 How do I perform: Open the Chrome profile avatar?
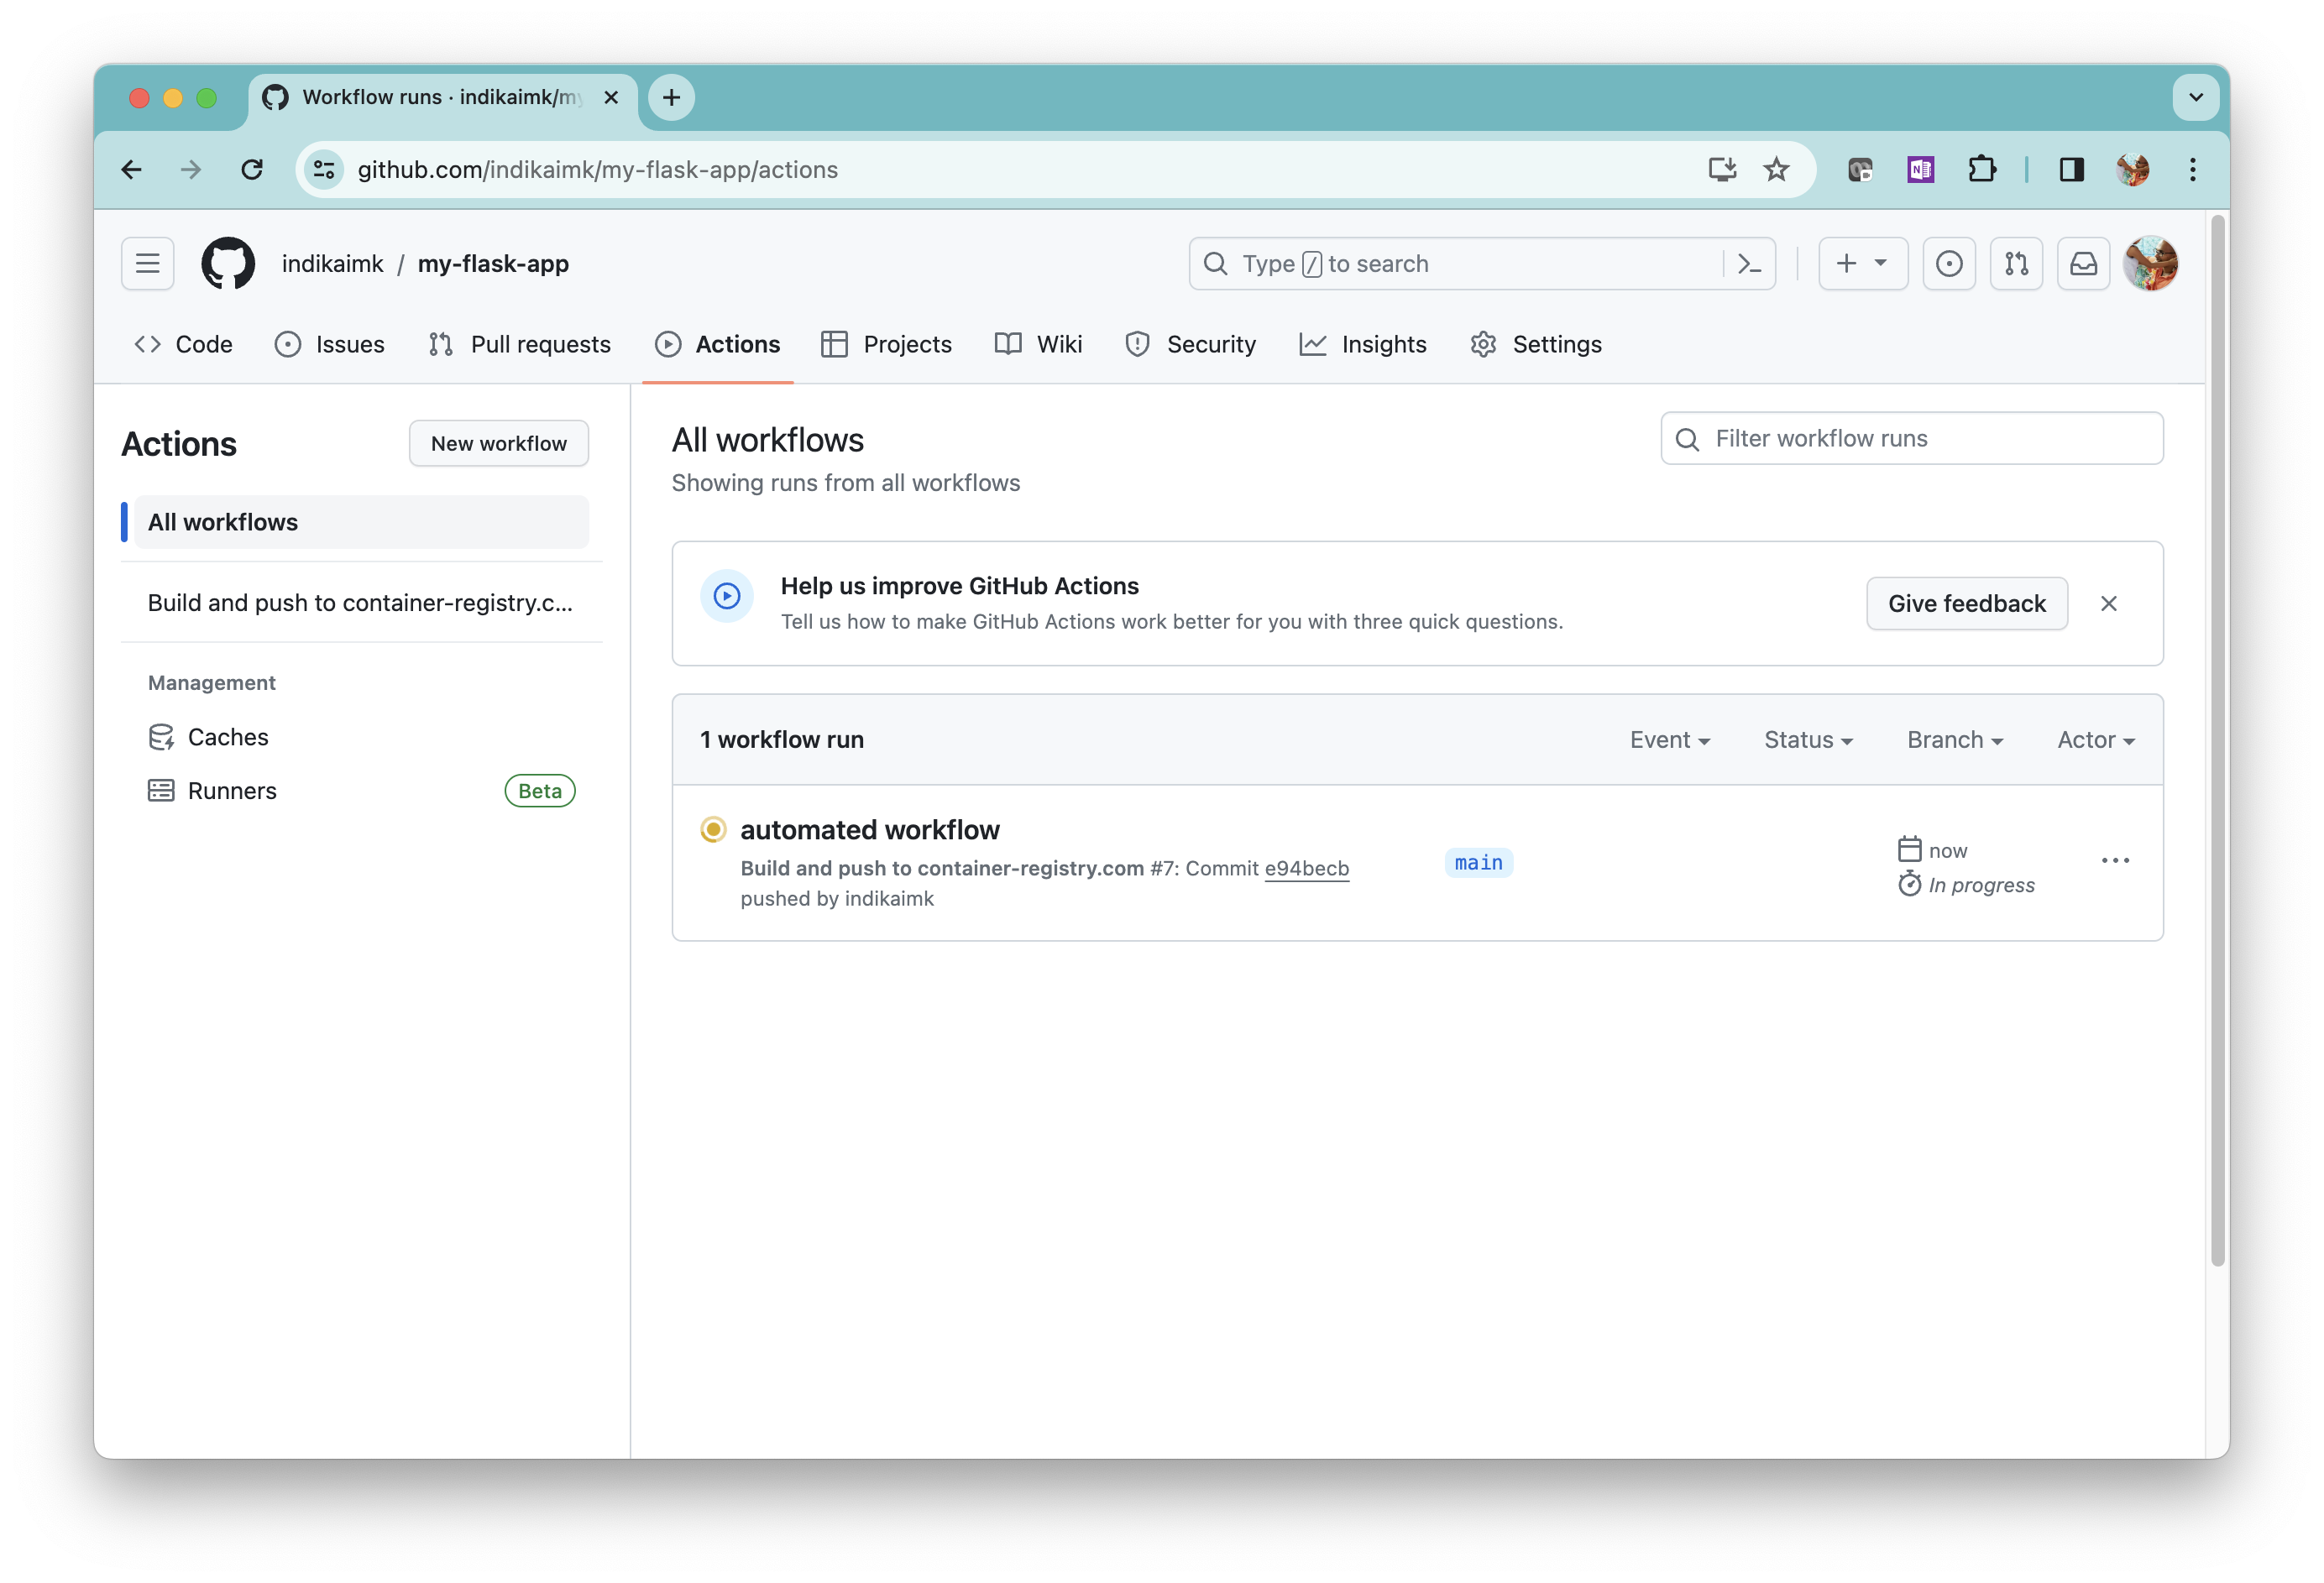tap(2133, 170)
